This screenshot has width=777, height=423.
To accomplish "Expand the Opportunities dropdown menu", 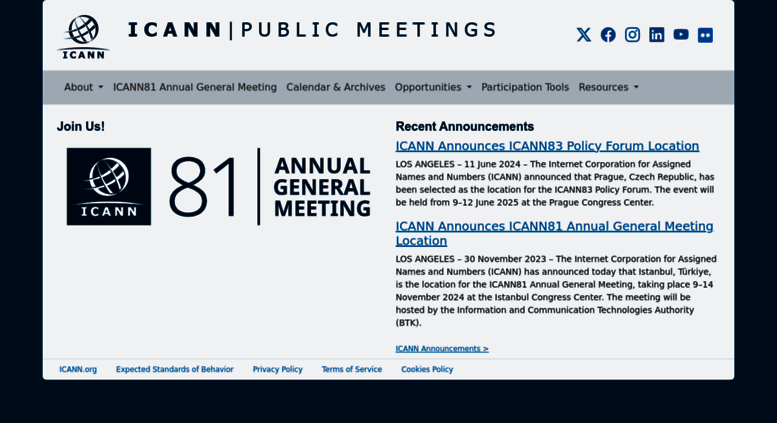I will (x=433, y=87).
